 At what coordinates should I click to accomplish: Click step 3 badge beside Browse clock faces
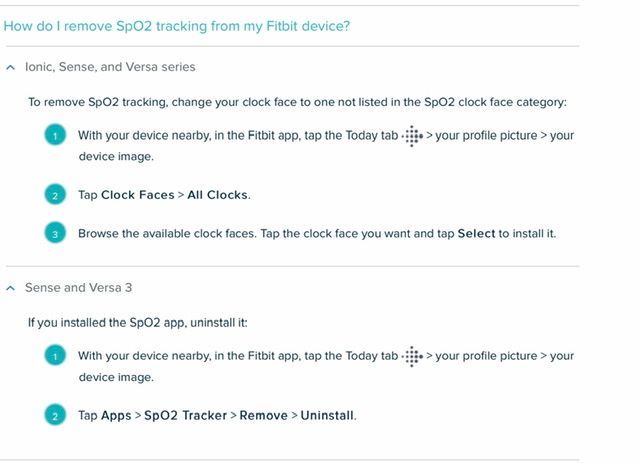click(55, 233)
